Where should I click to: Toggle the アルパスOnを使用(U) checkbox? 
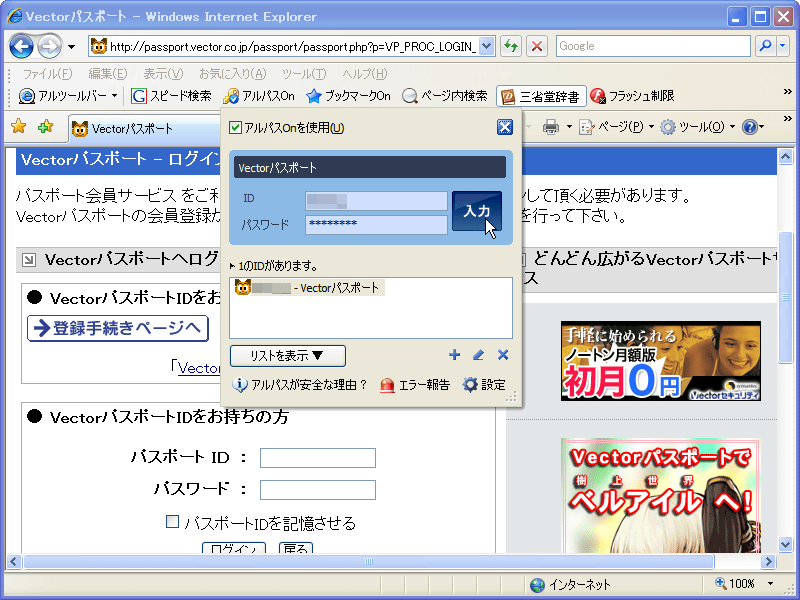click(235, 128)
